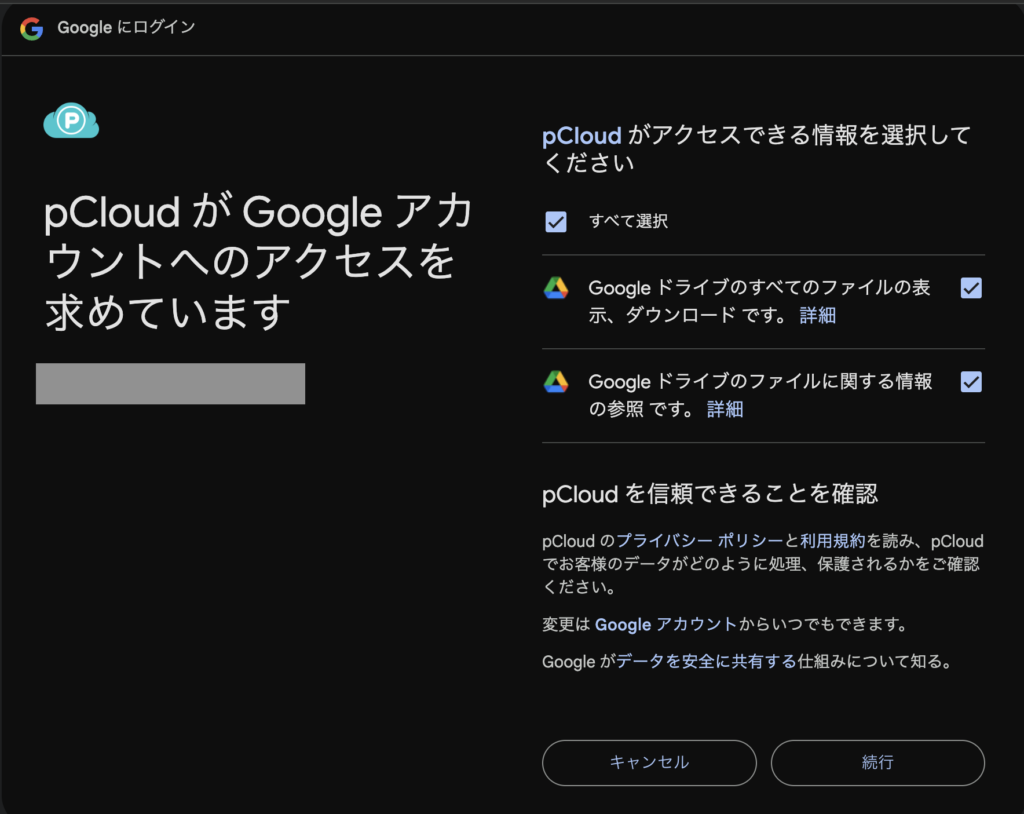
Task: Uncheck the Drive file view and download permission
Action: click(x=970, y=288)
